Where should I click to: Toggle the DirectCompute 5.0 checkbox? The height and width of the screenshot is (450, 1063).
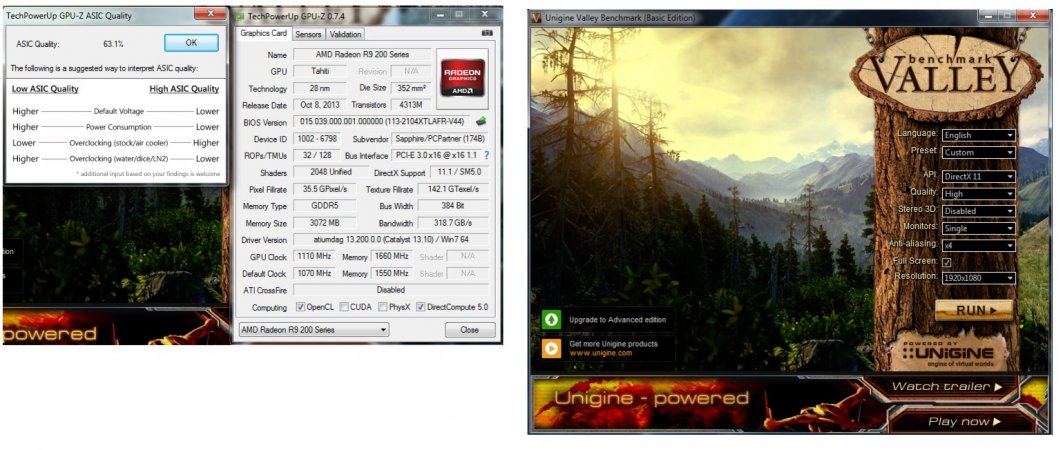point(420,307)
